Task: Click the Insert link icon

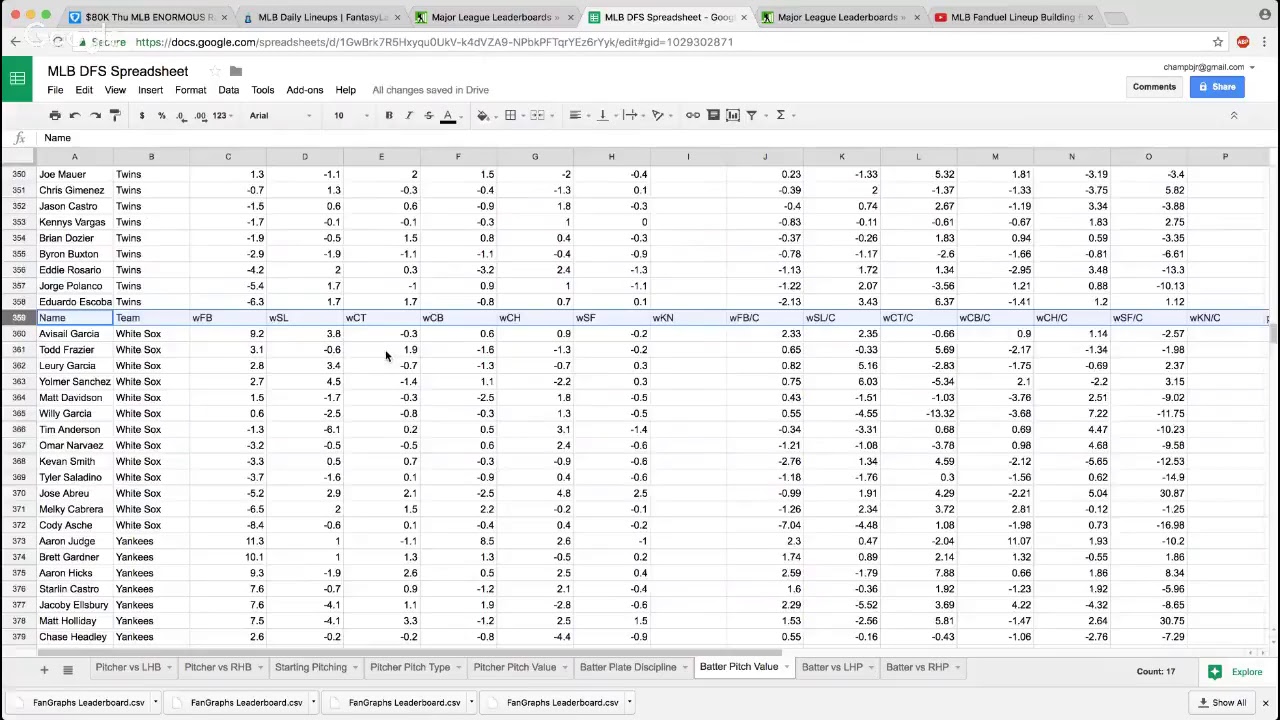Action: click(x=692, y=115)
